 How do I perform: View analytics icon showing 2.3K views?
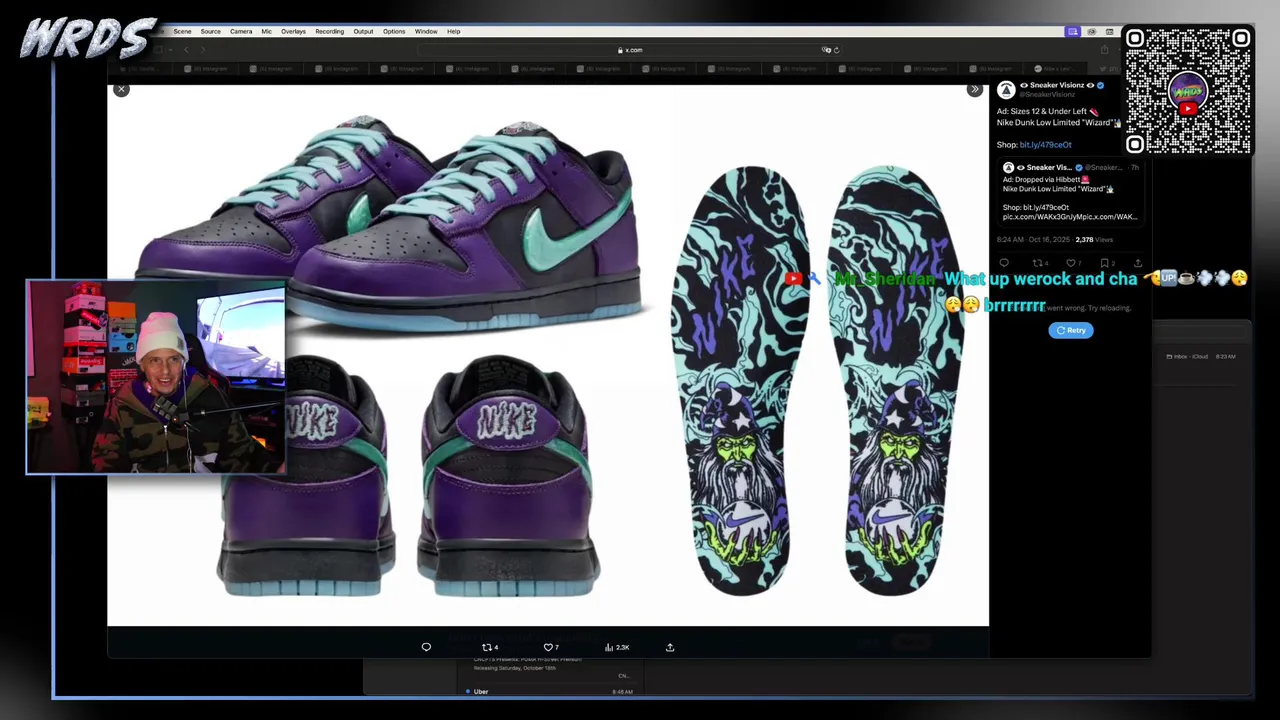click(616, 647)
